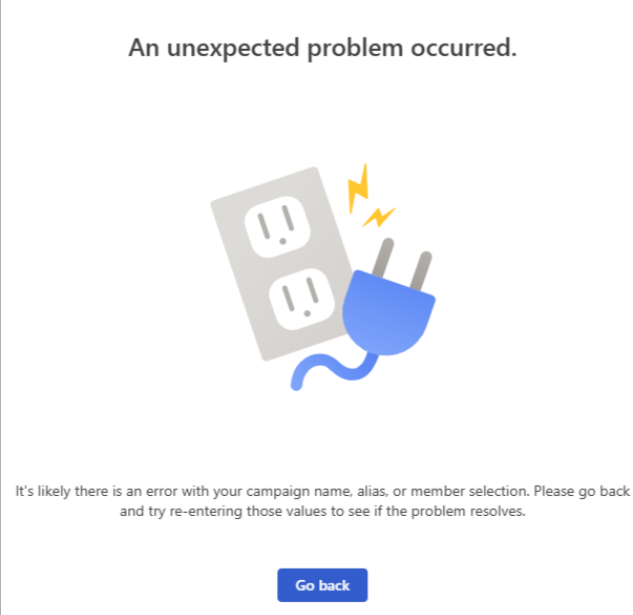Screen dimensions: 633x615
Task: Select the blue plug body illustration
Action: click(x=388, y=313)
